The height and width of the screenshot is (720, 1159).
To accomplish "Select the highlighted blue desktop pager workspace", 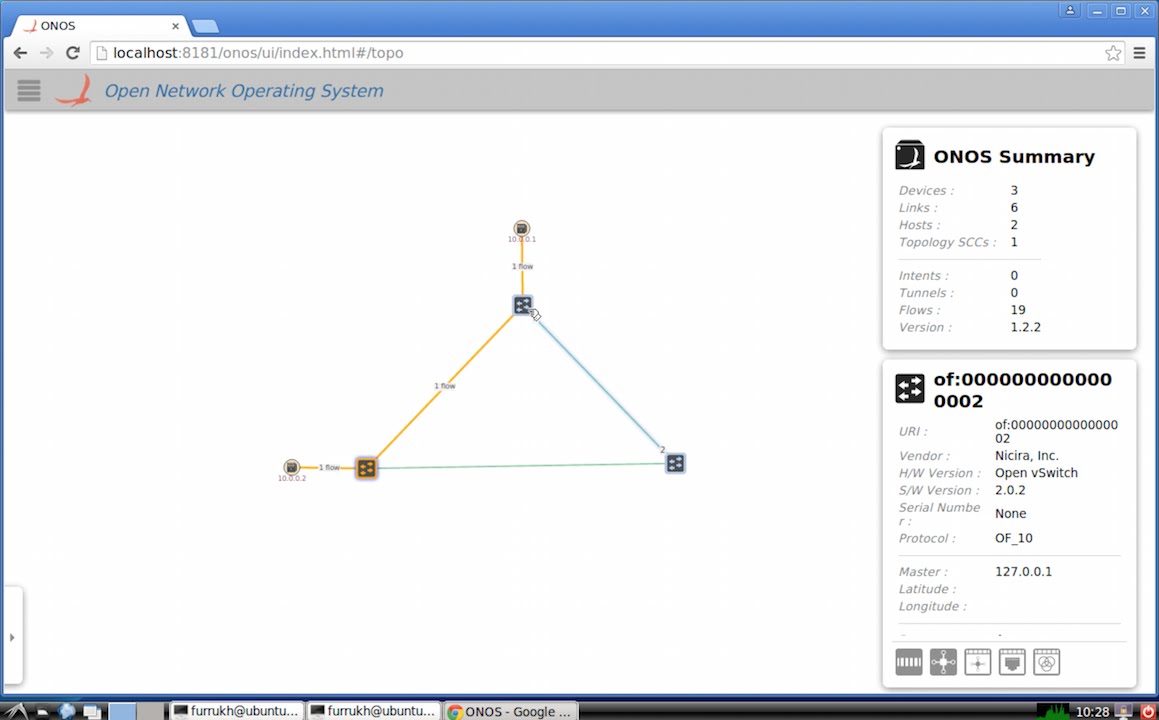I will pyautogui.click(x=123, y=711).
